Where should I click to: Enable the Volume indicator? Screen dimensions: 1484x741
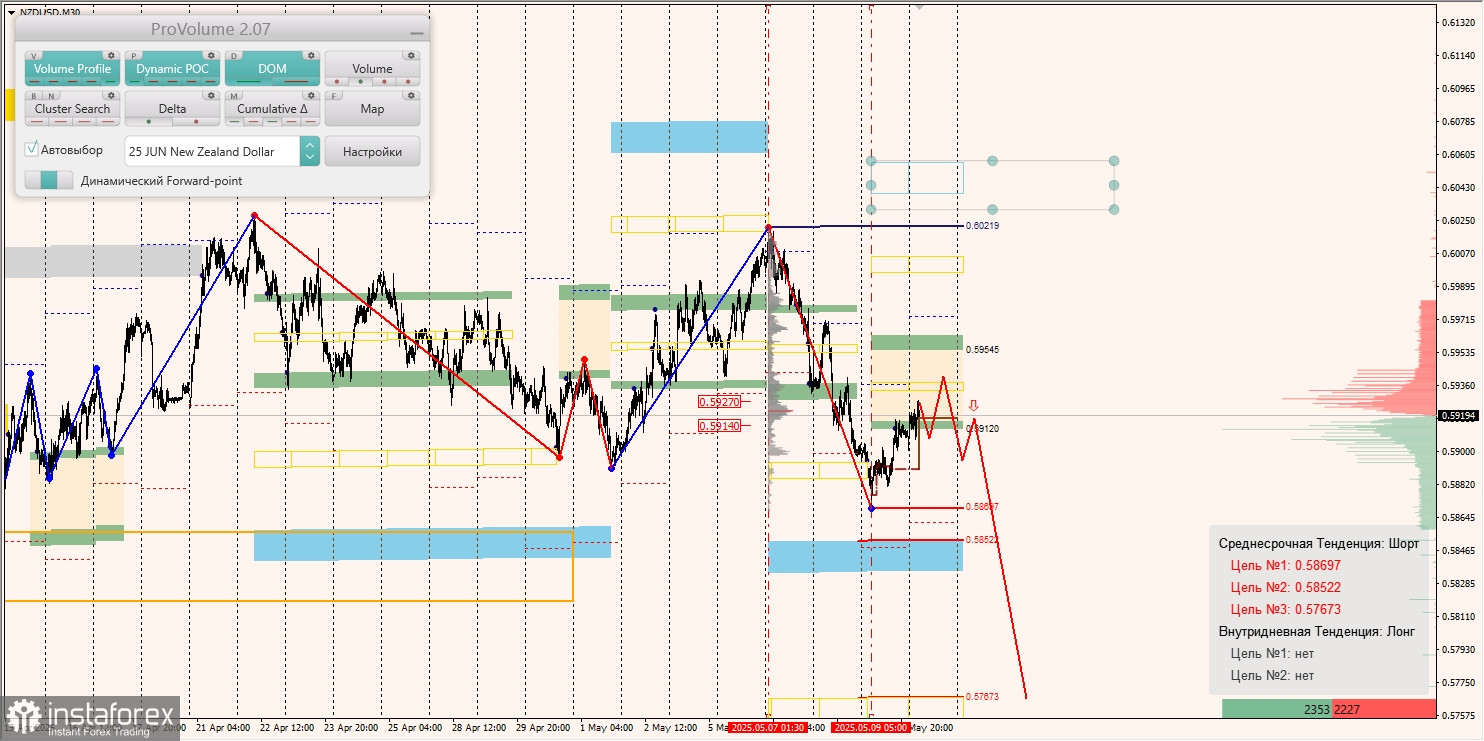pos(372,69)
